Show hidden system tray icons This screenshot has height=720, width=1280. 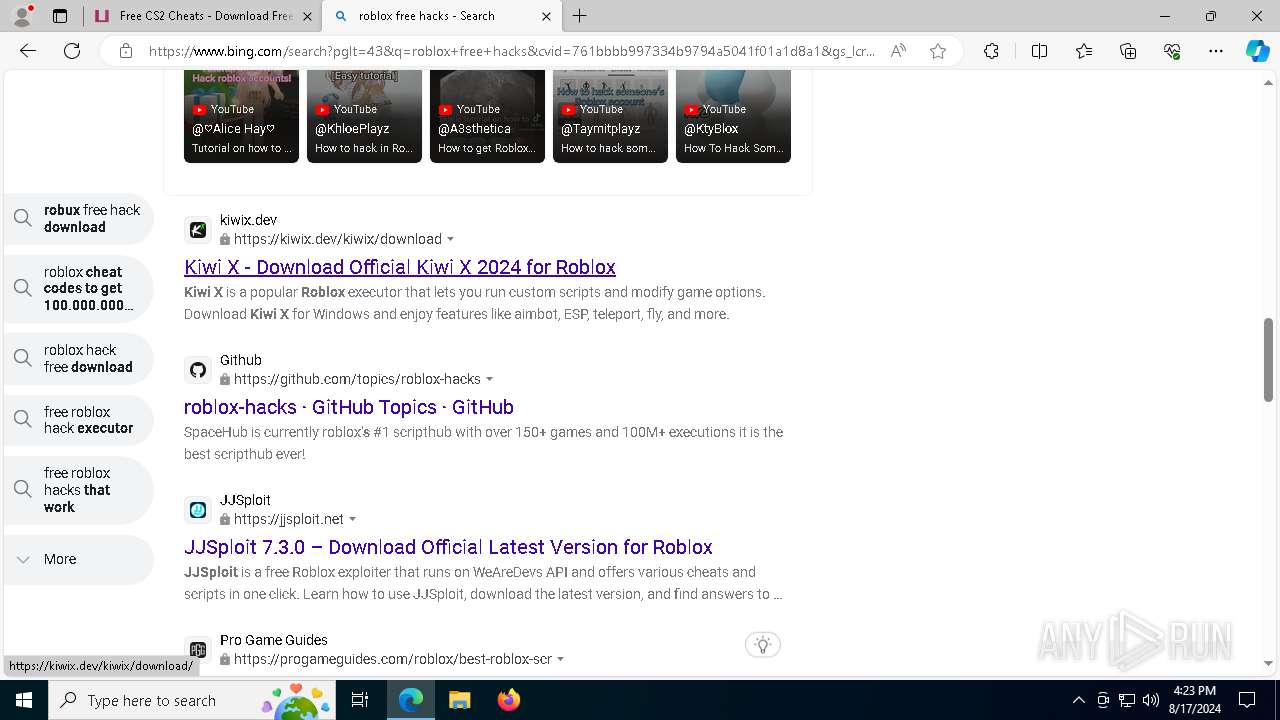(x=1078, y=700)
